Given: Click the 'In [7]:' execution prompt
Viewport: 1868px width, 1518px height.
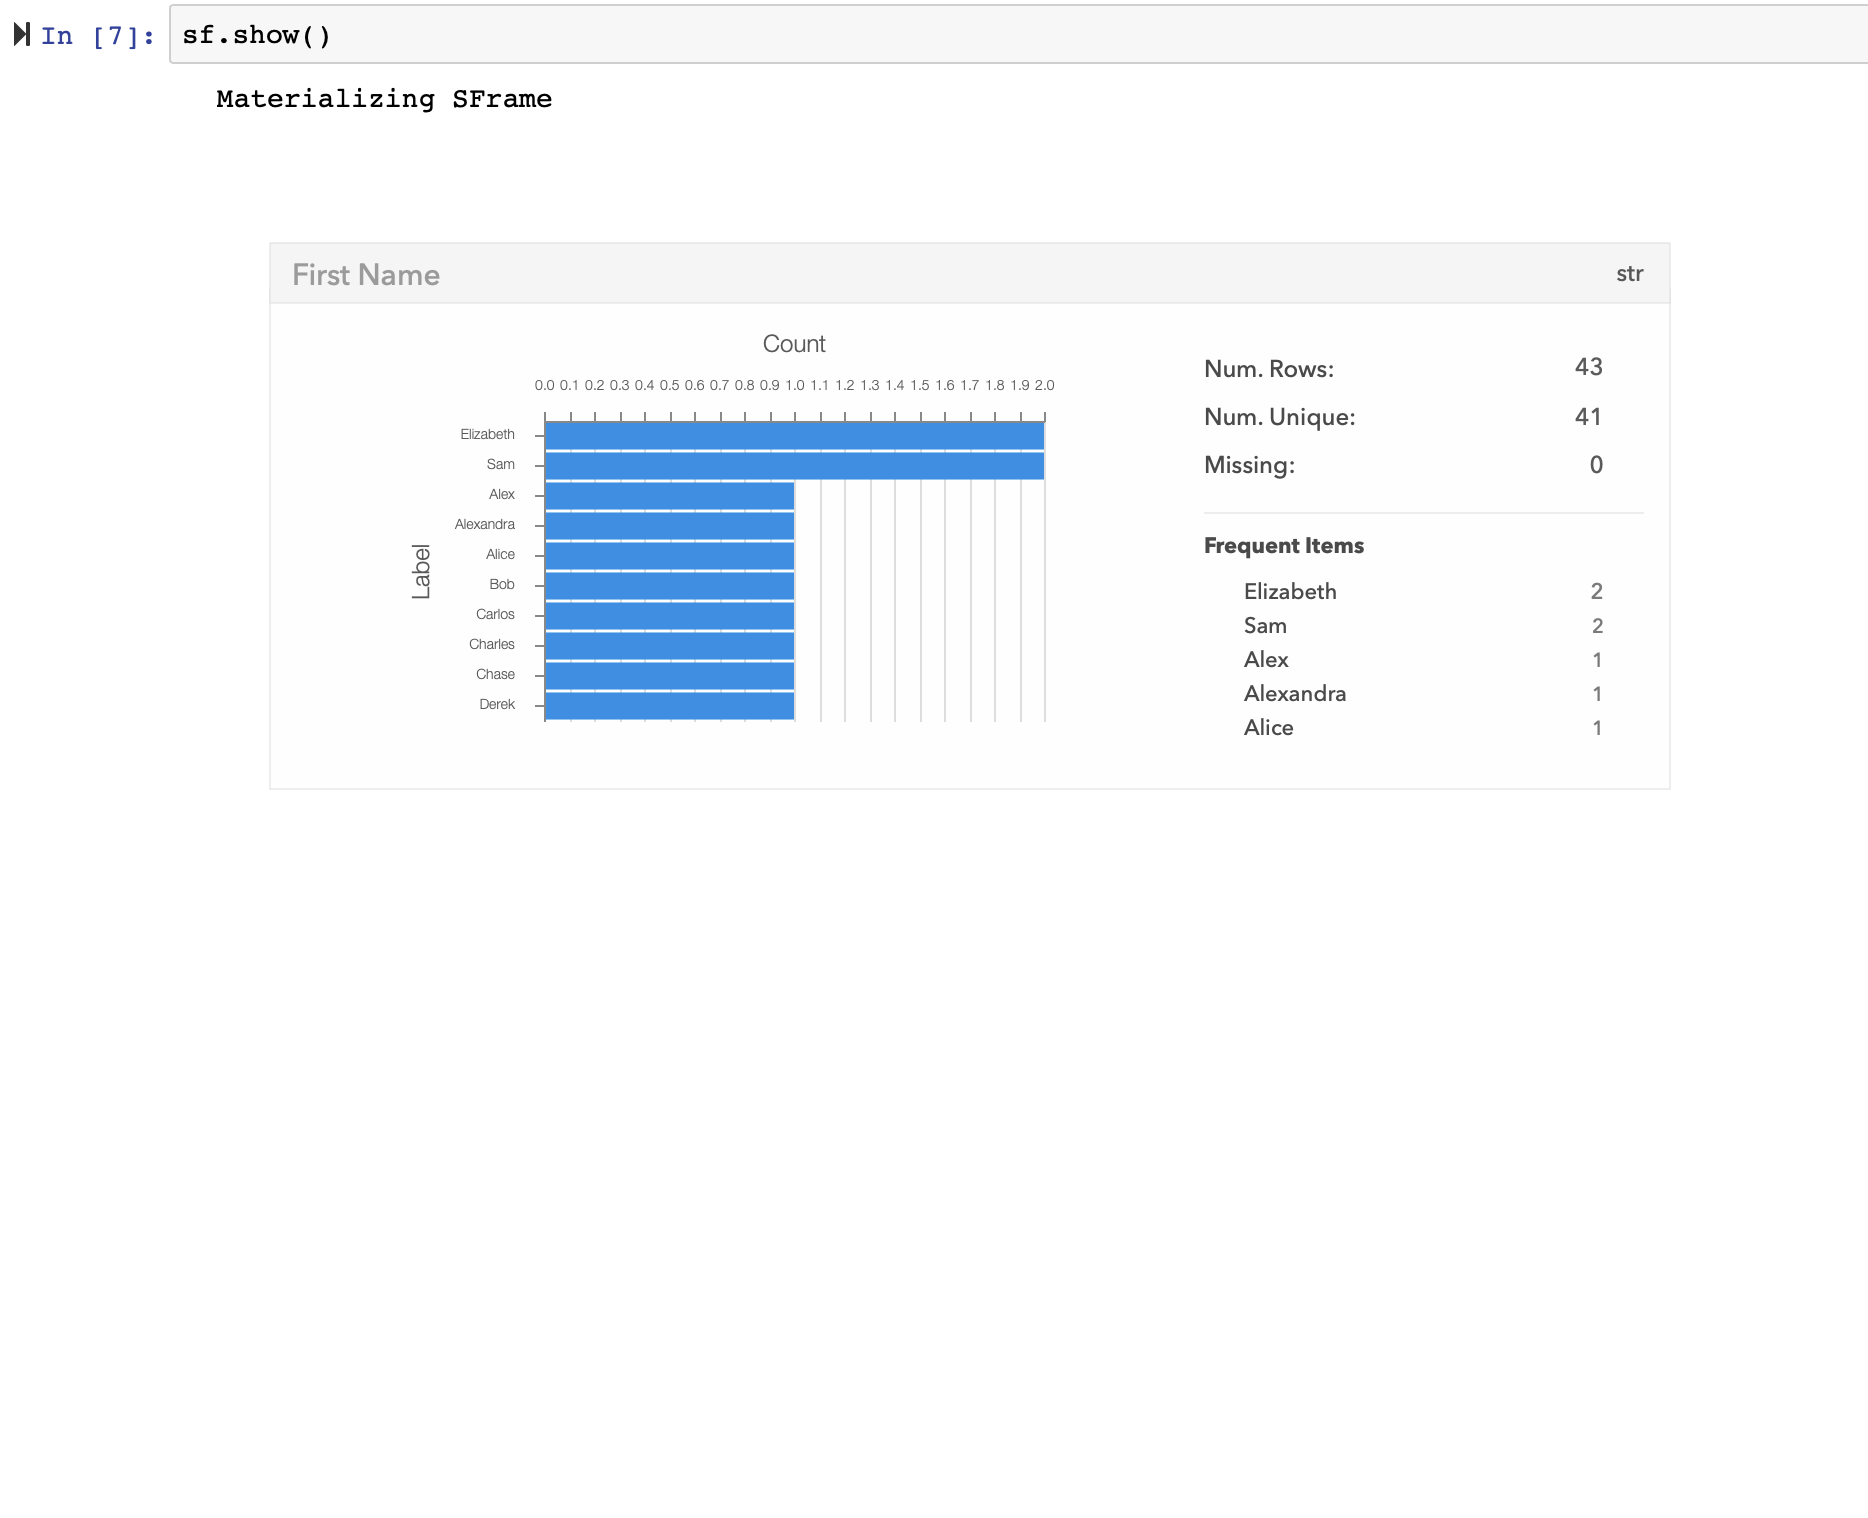Looking at the screenshot, I should click(95, 35).
